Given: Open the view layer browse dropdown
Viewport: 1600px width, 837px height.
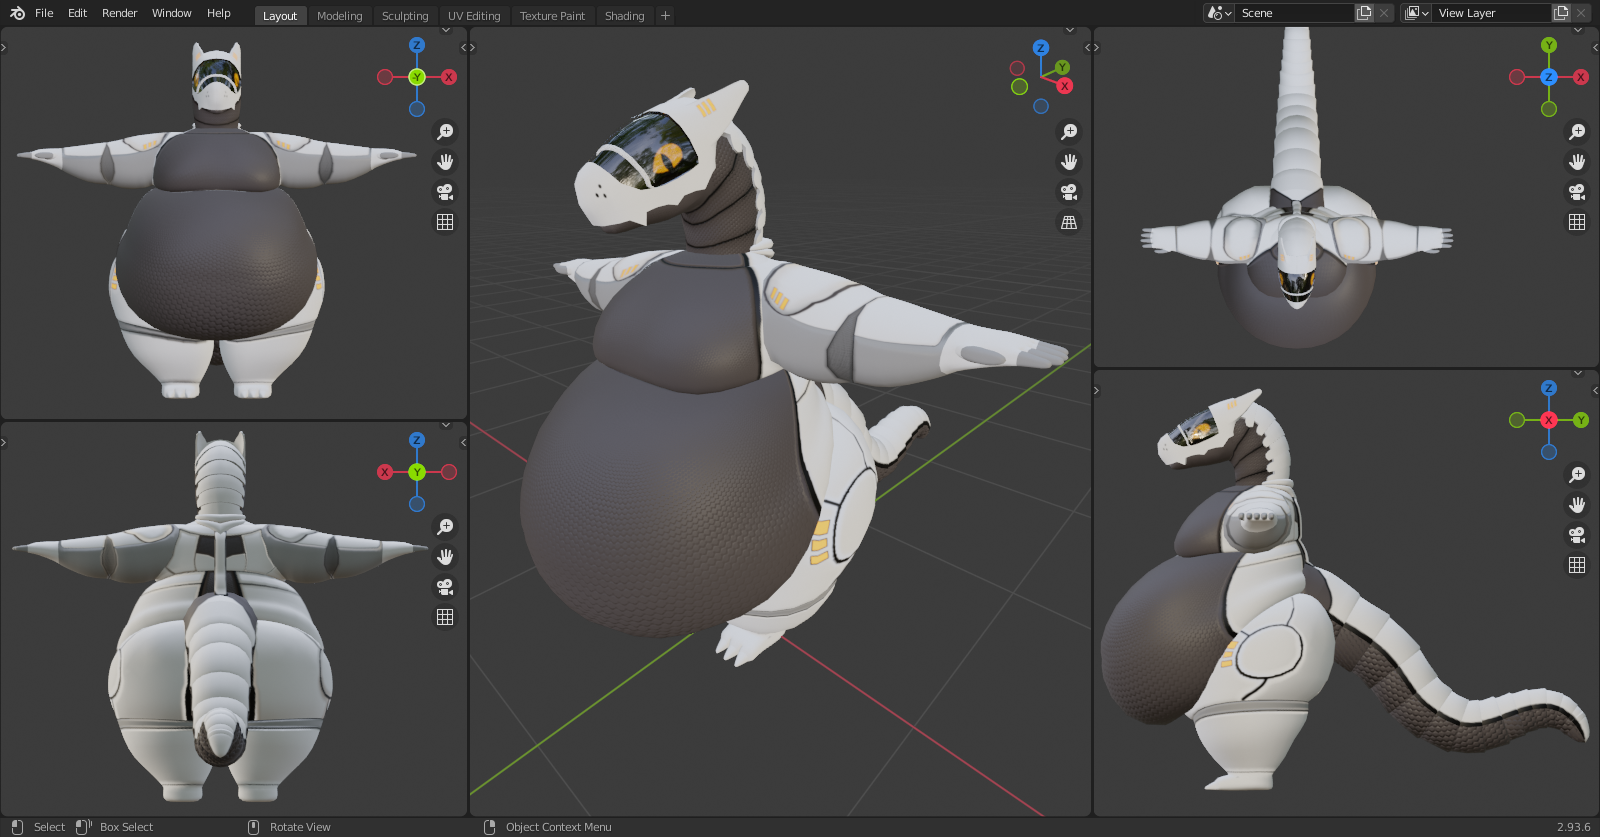Looking at the screenshot, I should coord(1416,13).
